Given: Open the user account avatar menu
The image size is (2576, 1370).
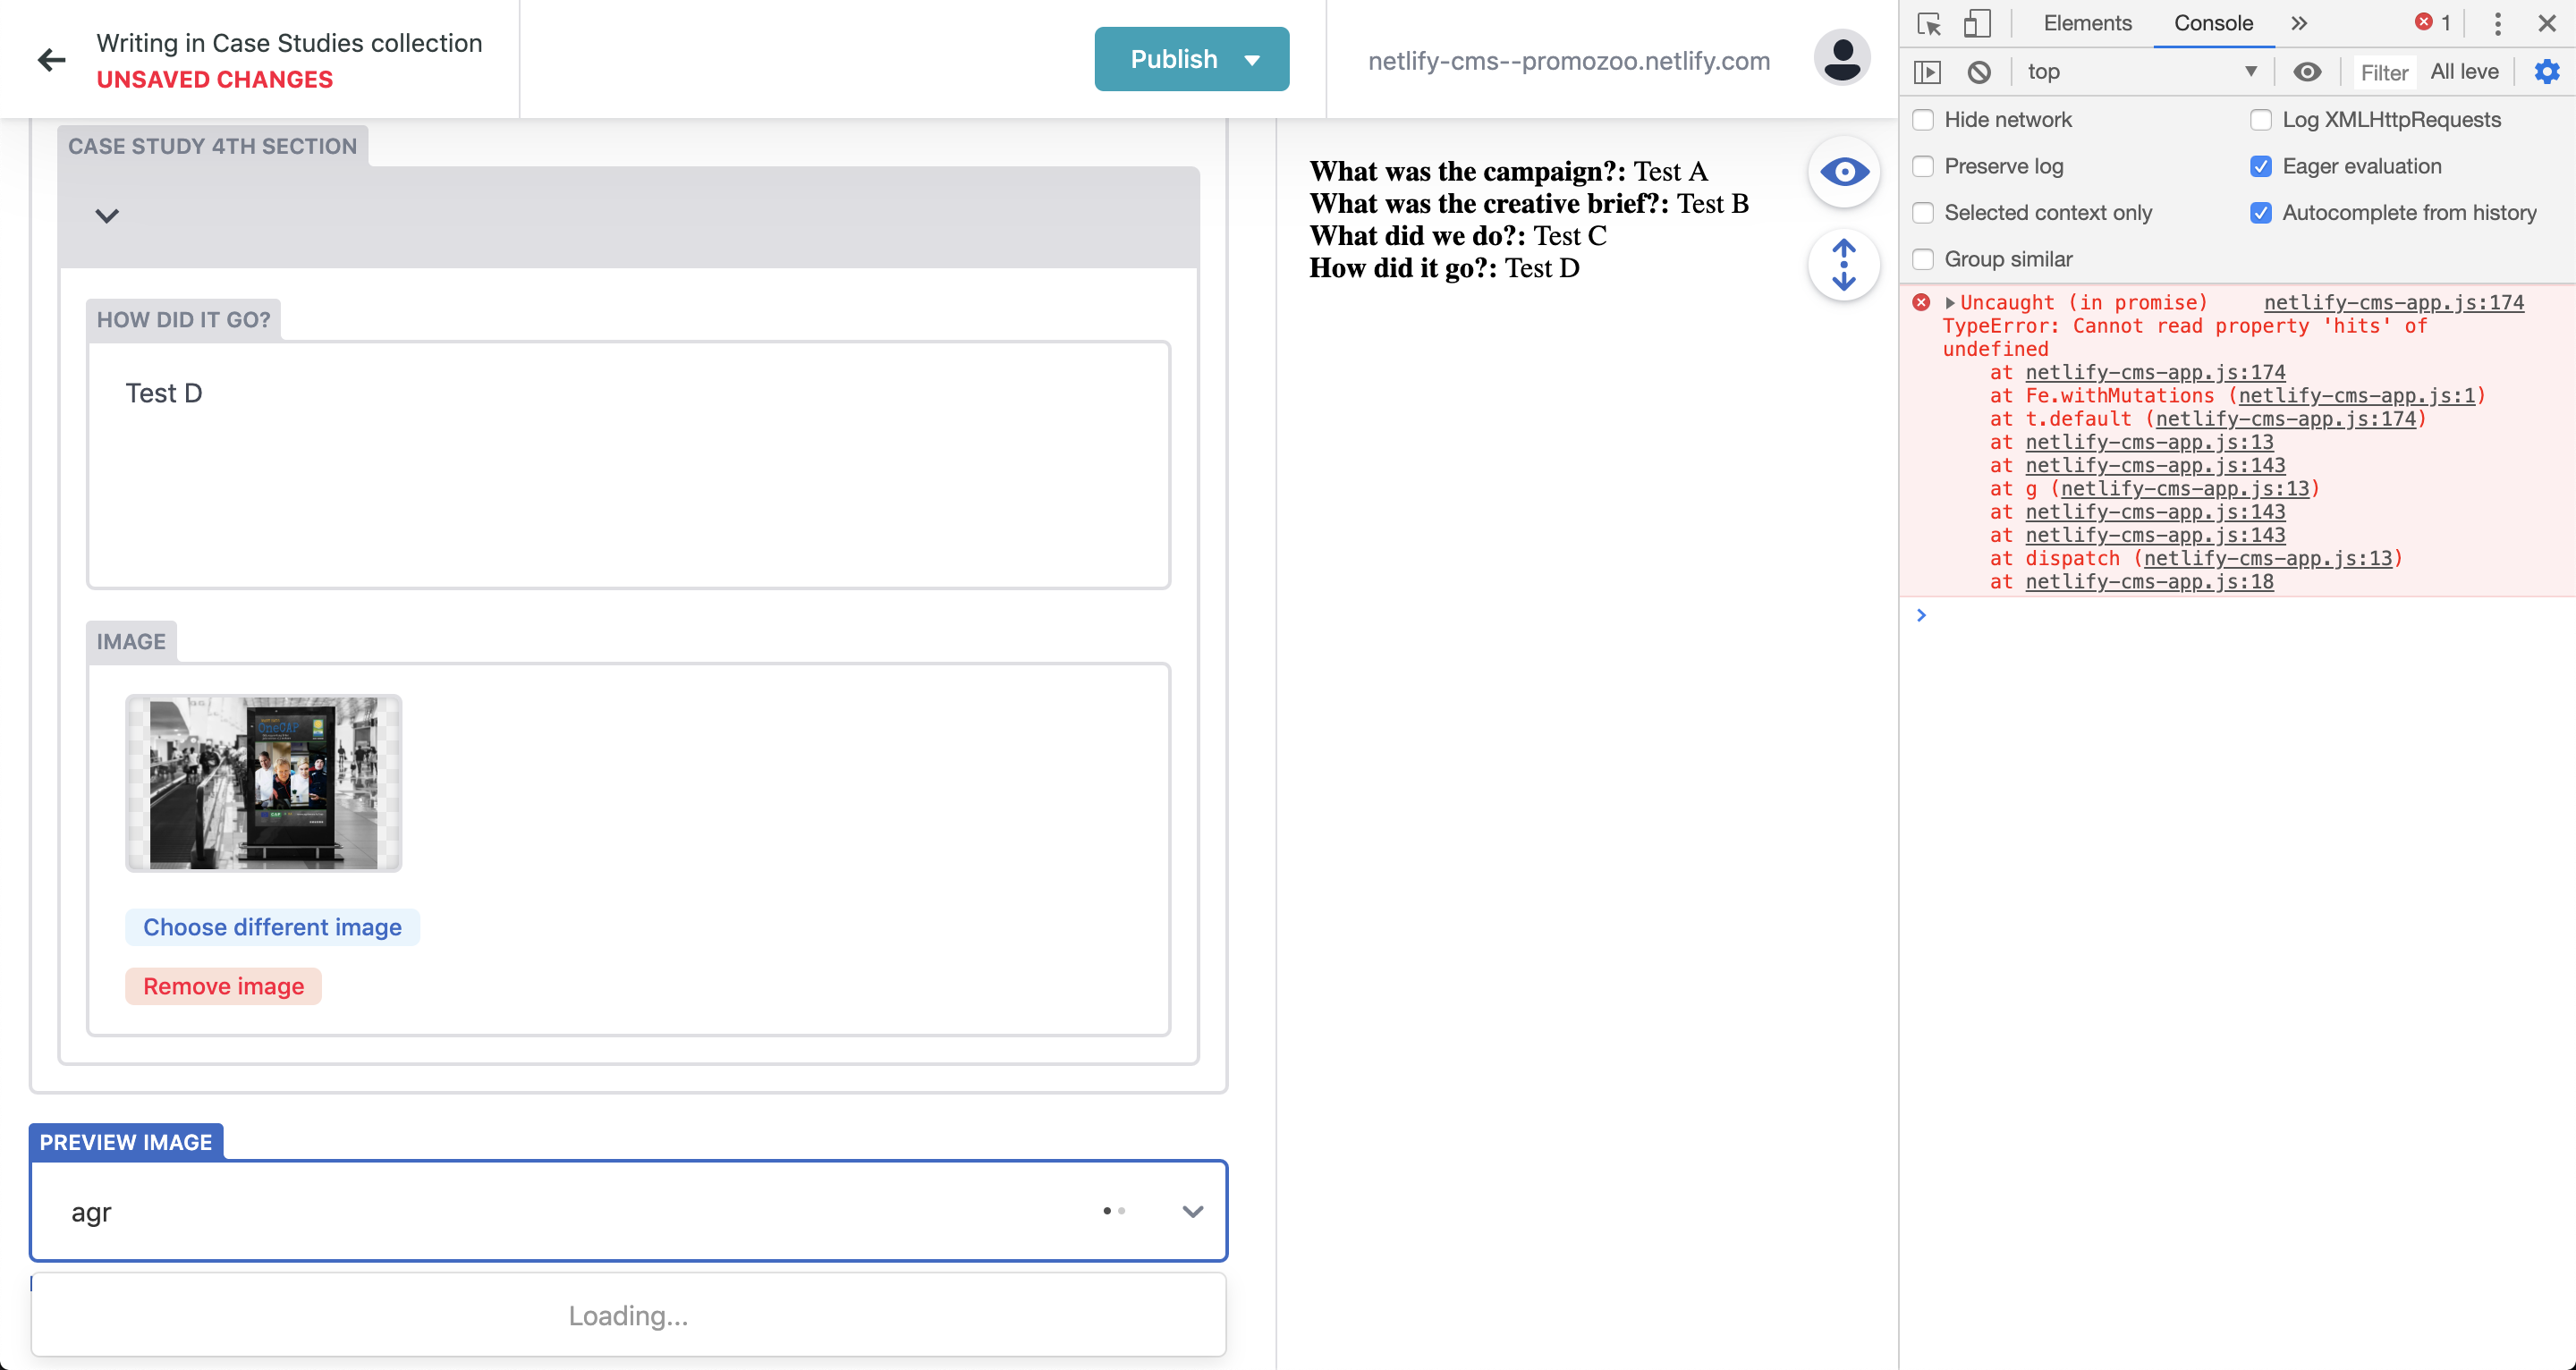Looking at the screenshot, I should tap(1841, 58).
